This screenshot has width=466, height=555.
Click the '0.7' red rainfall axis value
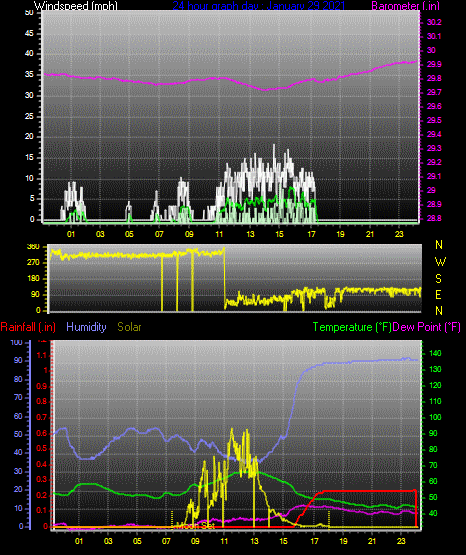point(42,418)
